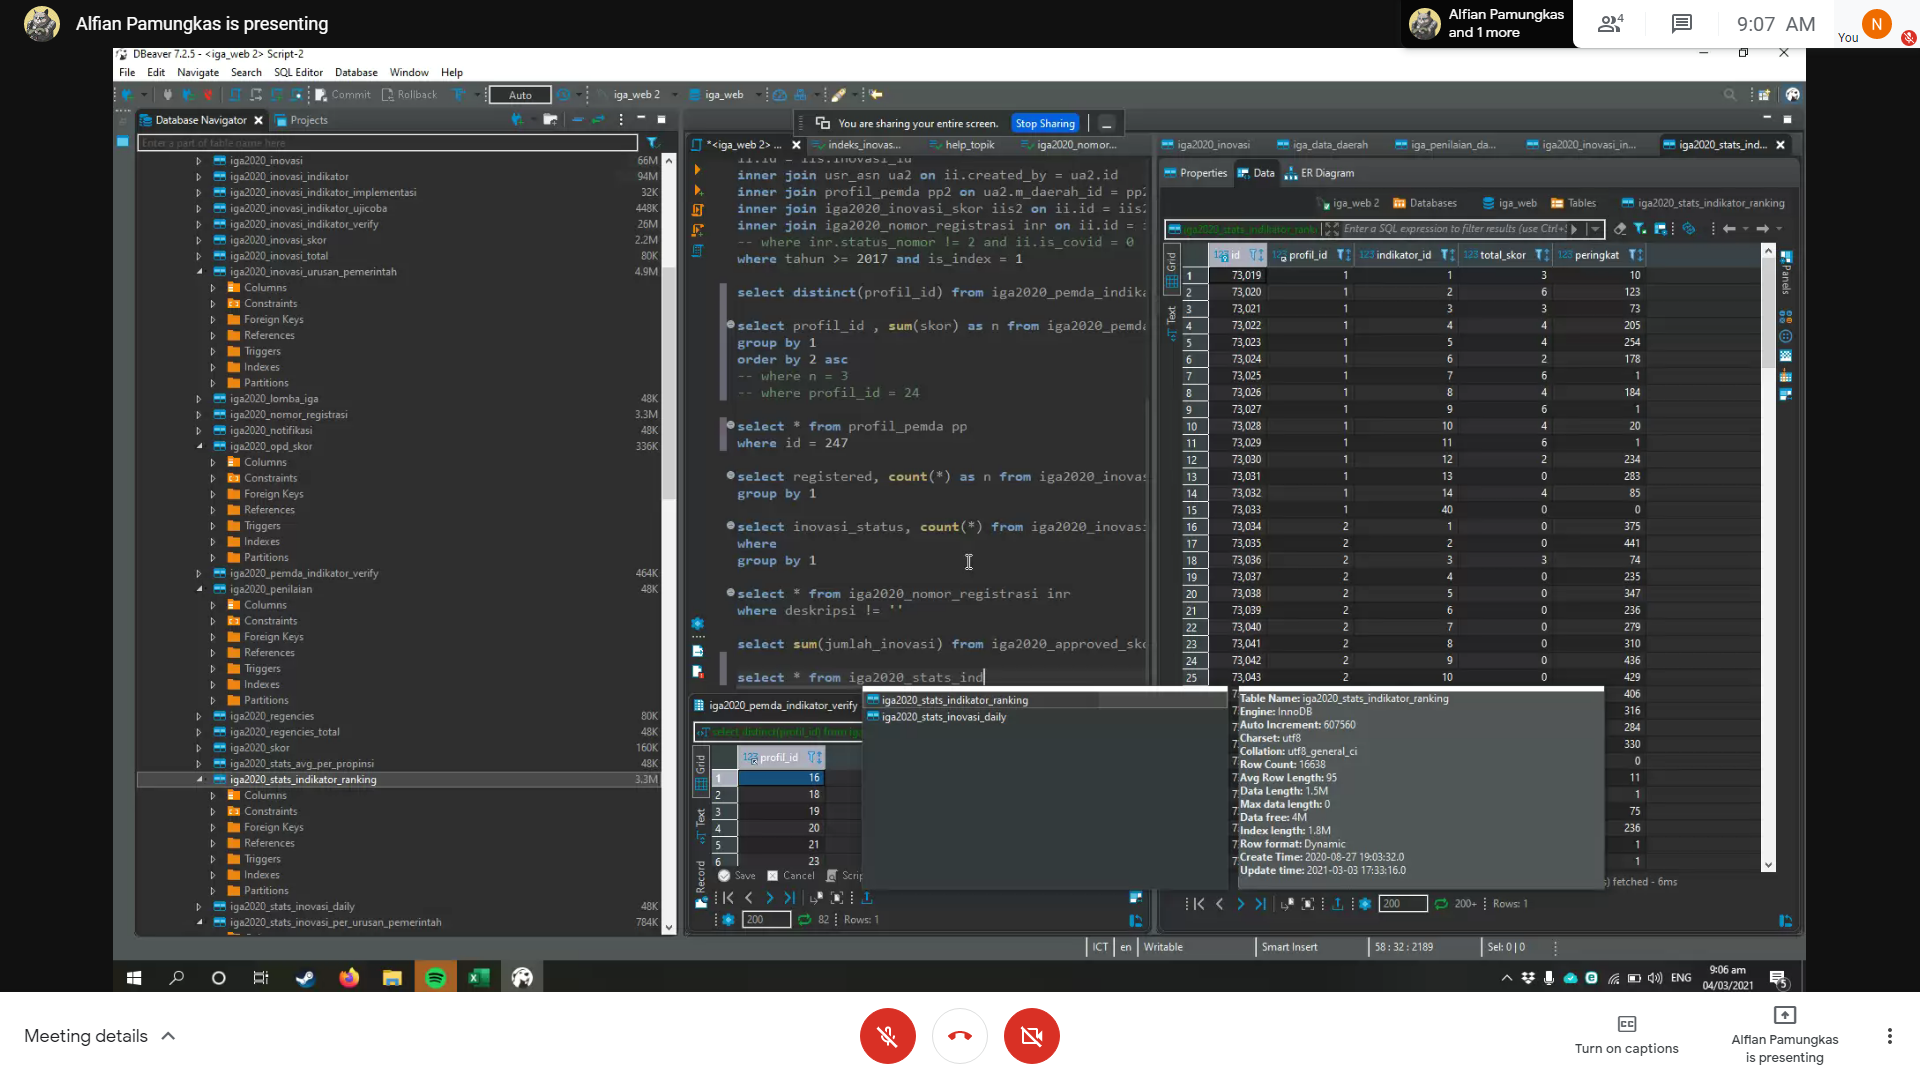Screen dimensions: 1920x1080
Task: Click last-page button in ranking result toolbar
Action: coord(1260,904)
